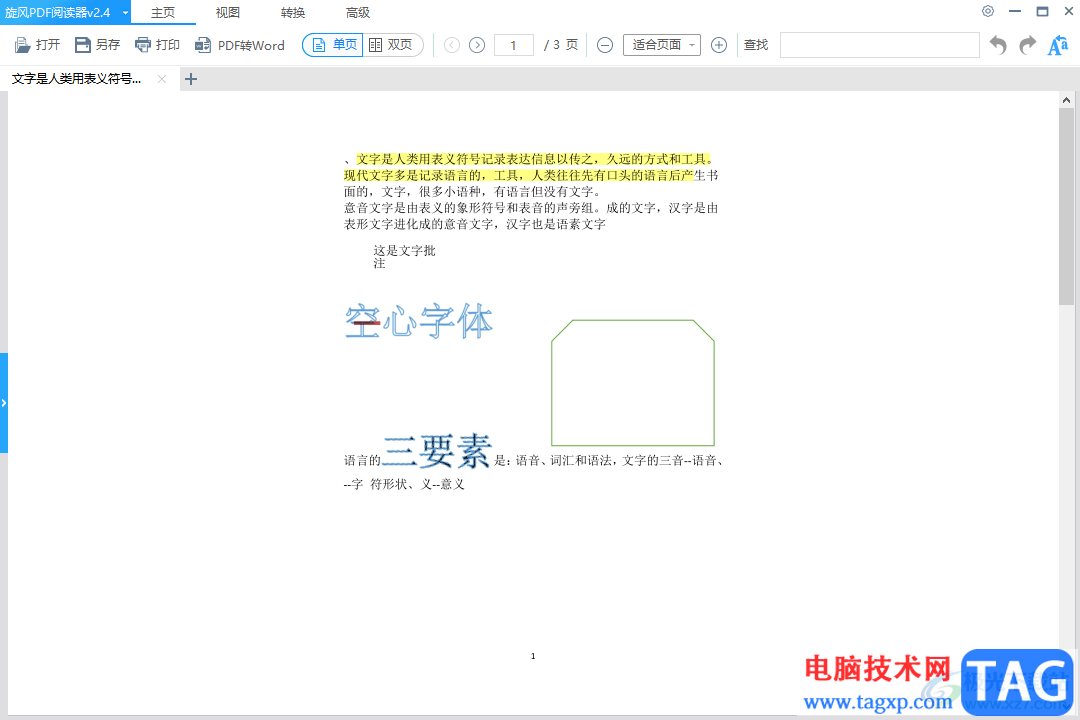The width and height of the screenshot is (1080, 720).
Task: Open the 视图 tab
Action: click(x=228, y=12)
